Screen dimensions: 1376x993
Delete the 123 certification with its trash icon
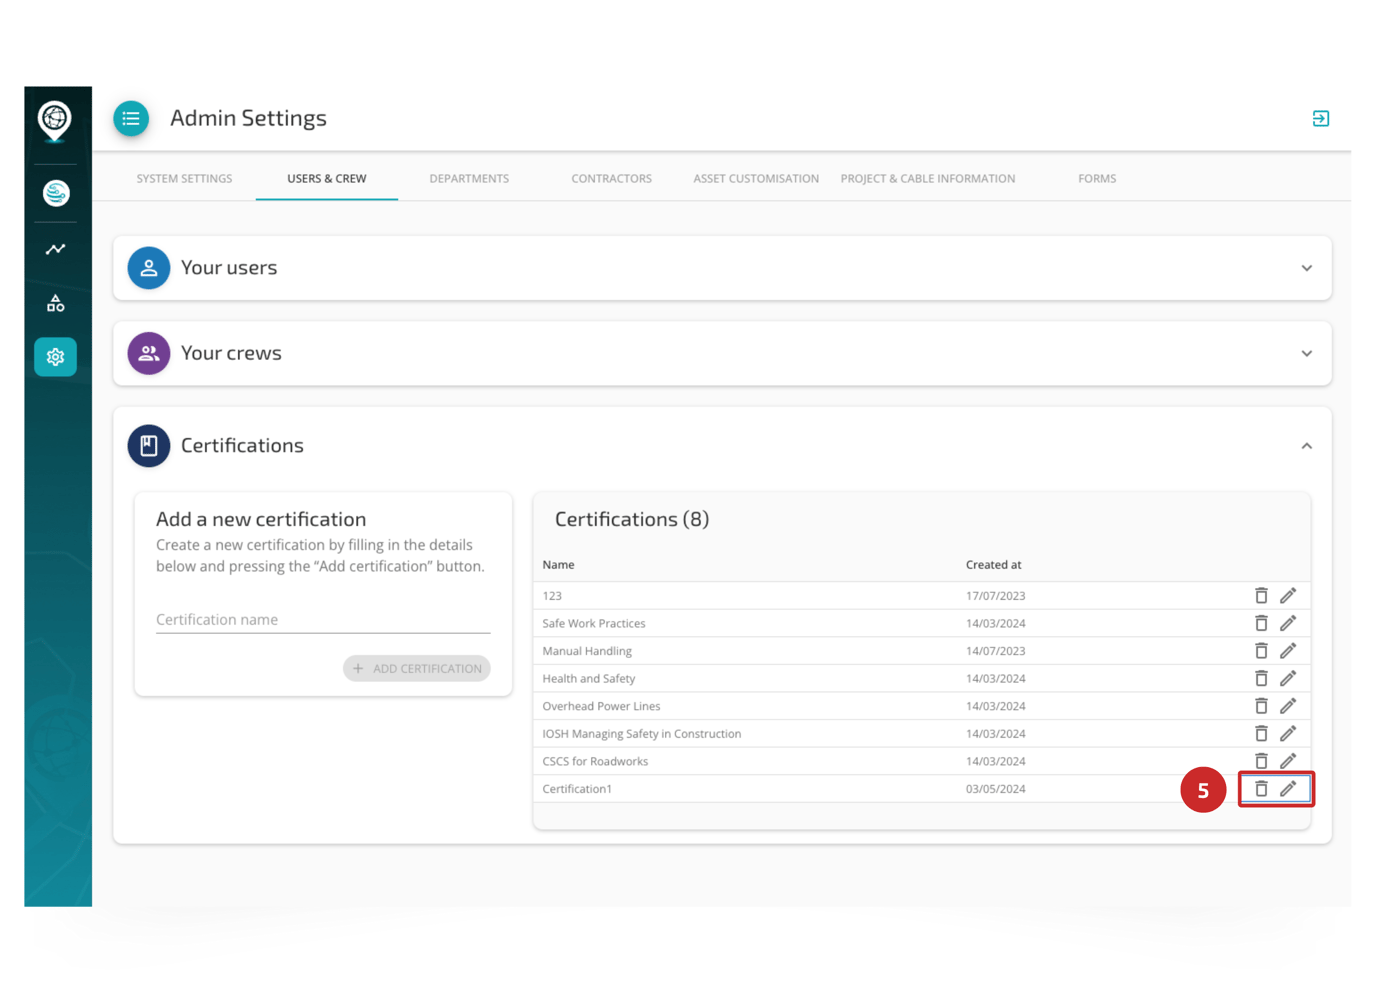pyautogui.click(x=1261, y=595)
